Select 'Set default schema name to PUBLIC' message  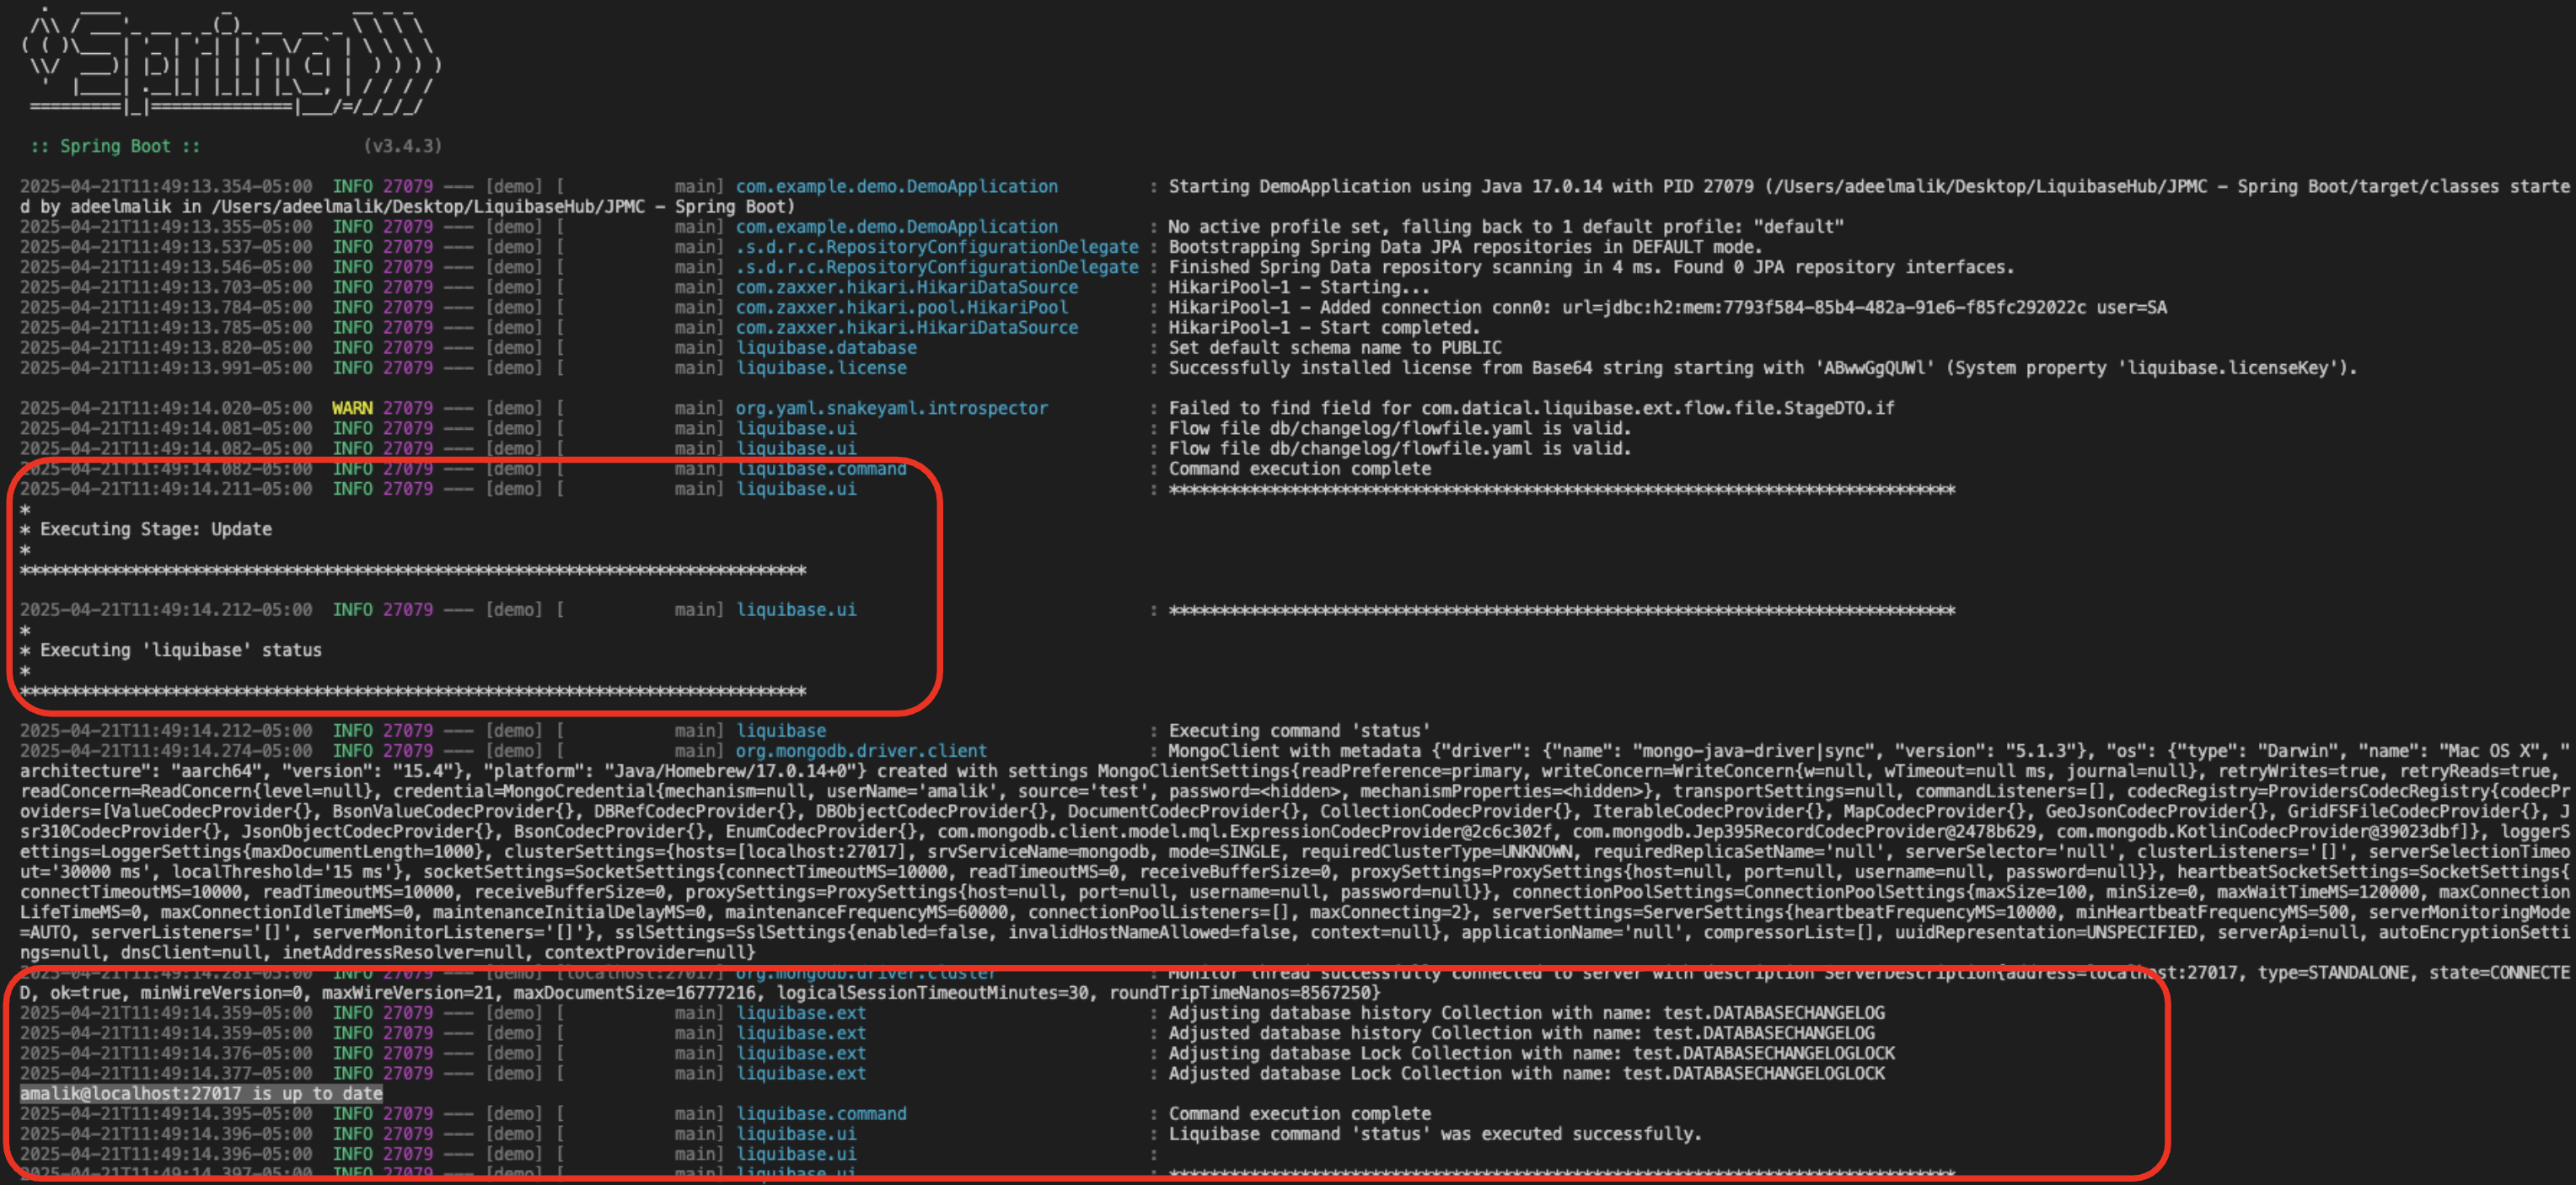[1335, 347]
